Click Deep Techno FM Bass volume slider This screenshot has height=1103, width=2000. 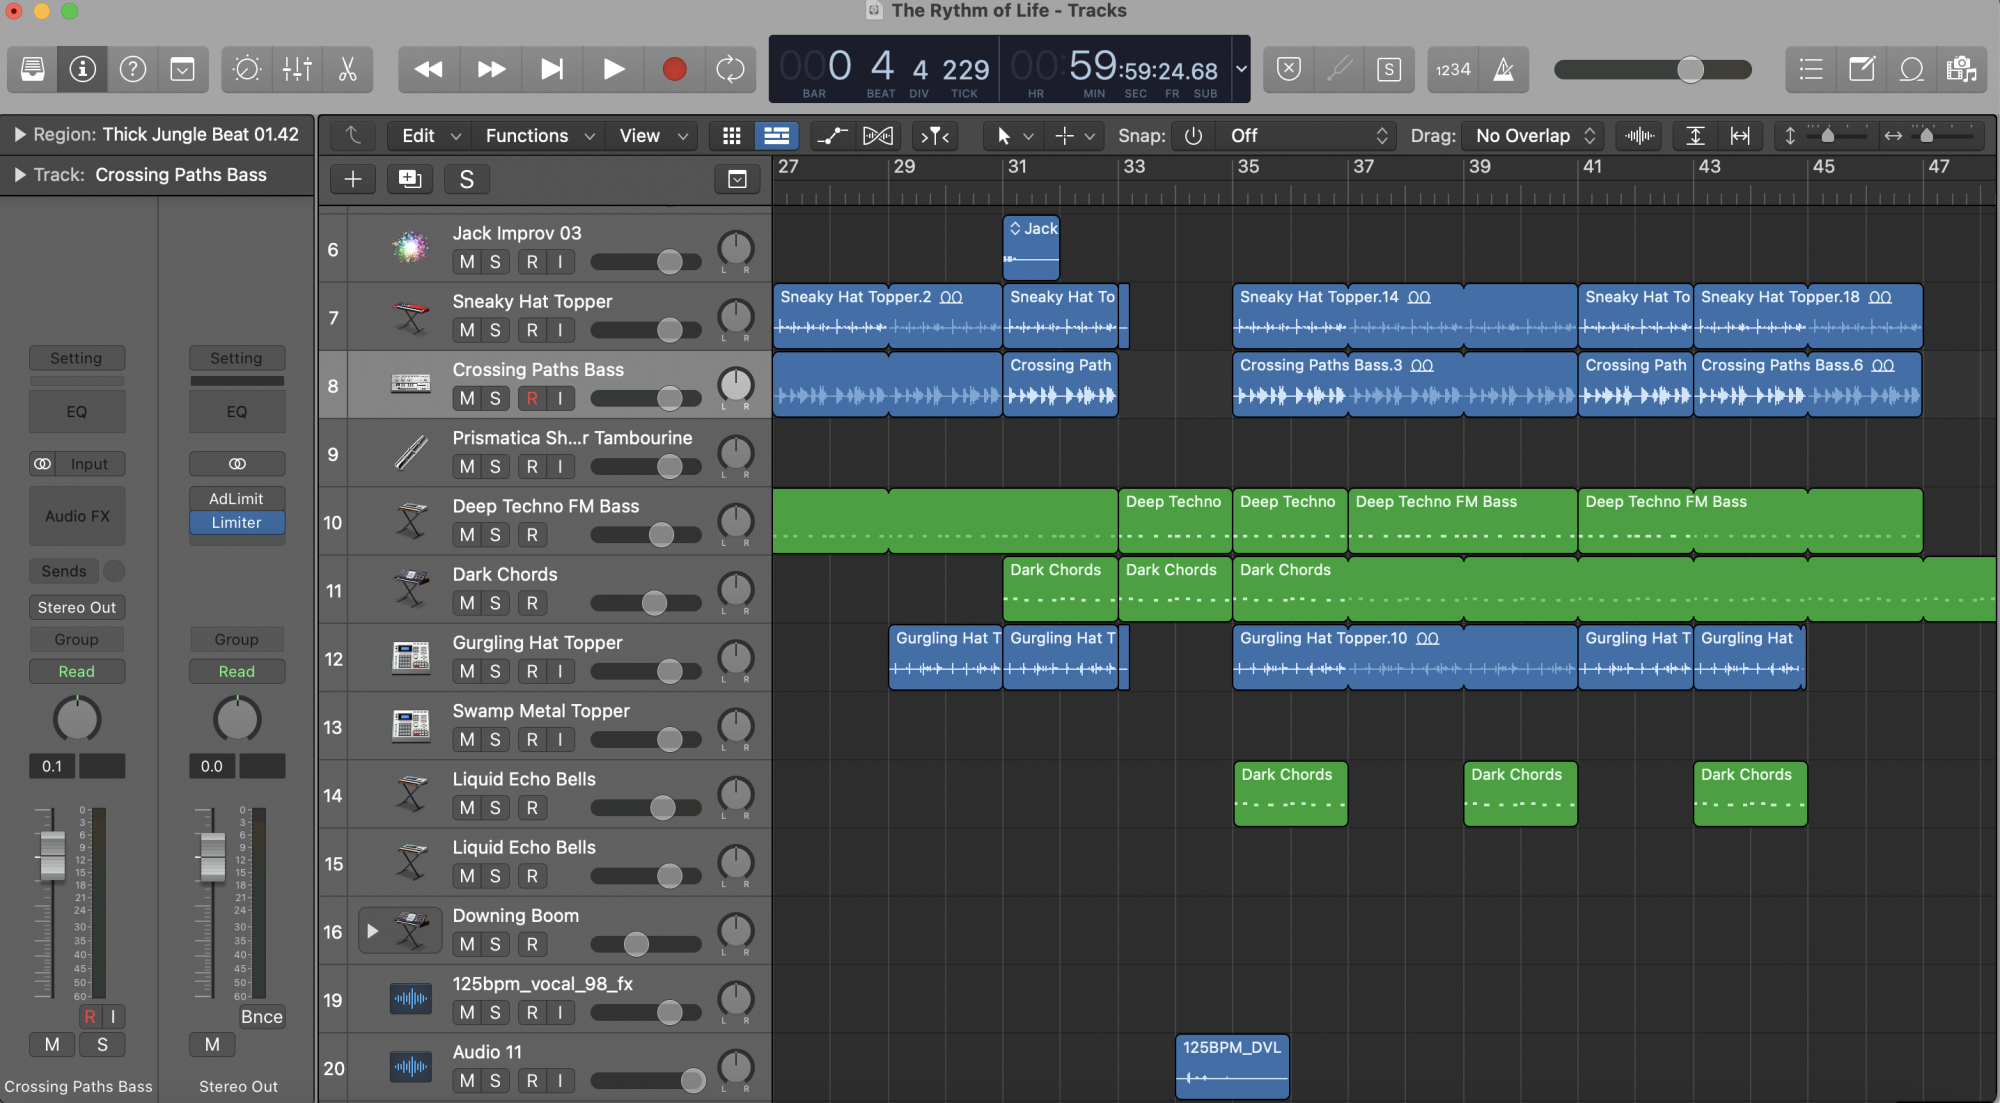point(646,535)
